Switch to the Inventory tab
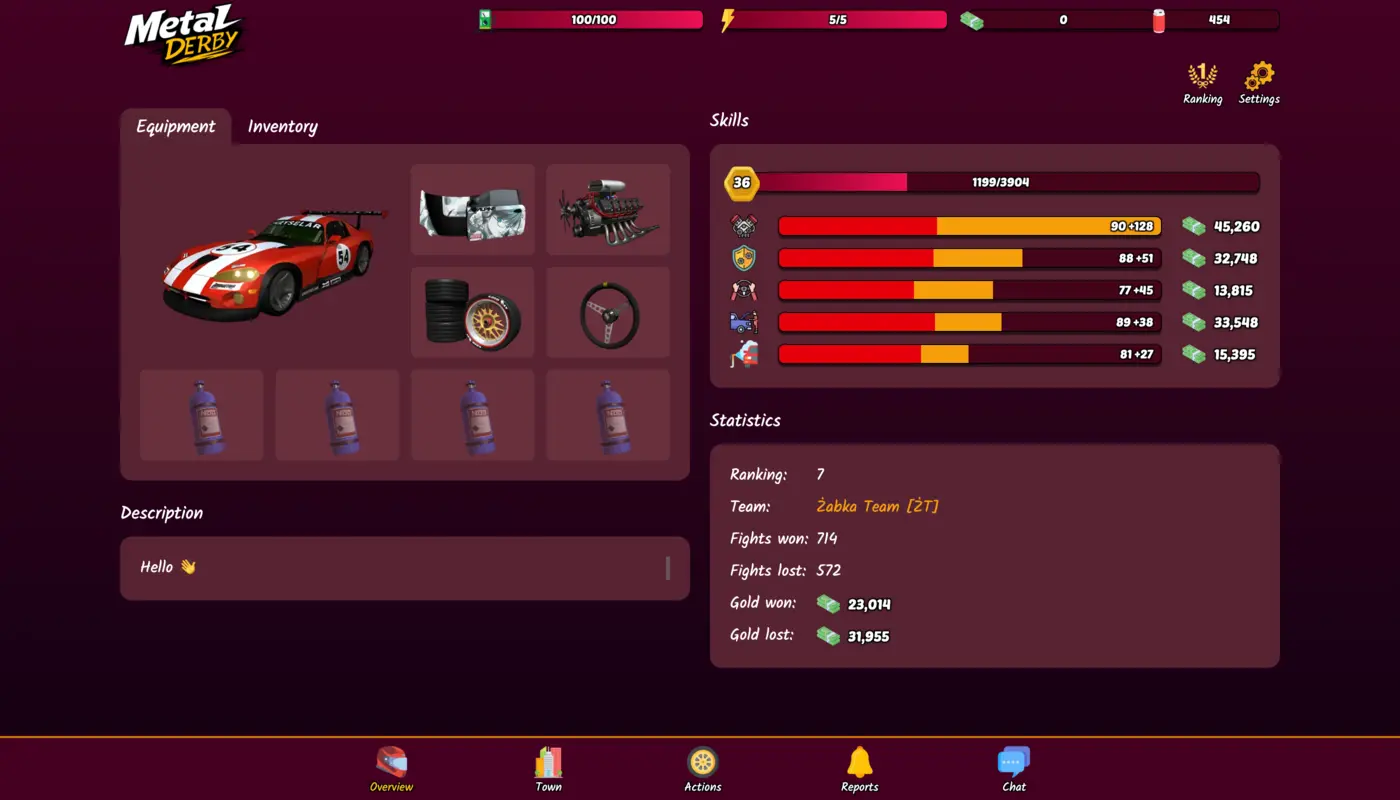Screen dimensions: 1400x800 click(282, 127)
